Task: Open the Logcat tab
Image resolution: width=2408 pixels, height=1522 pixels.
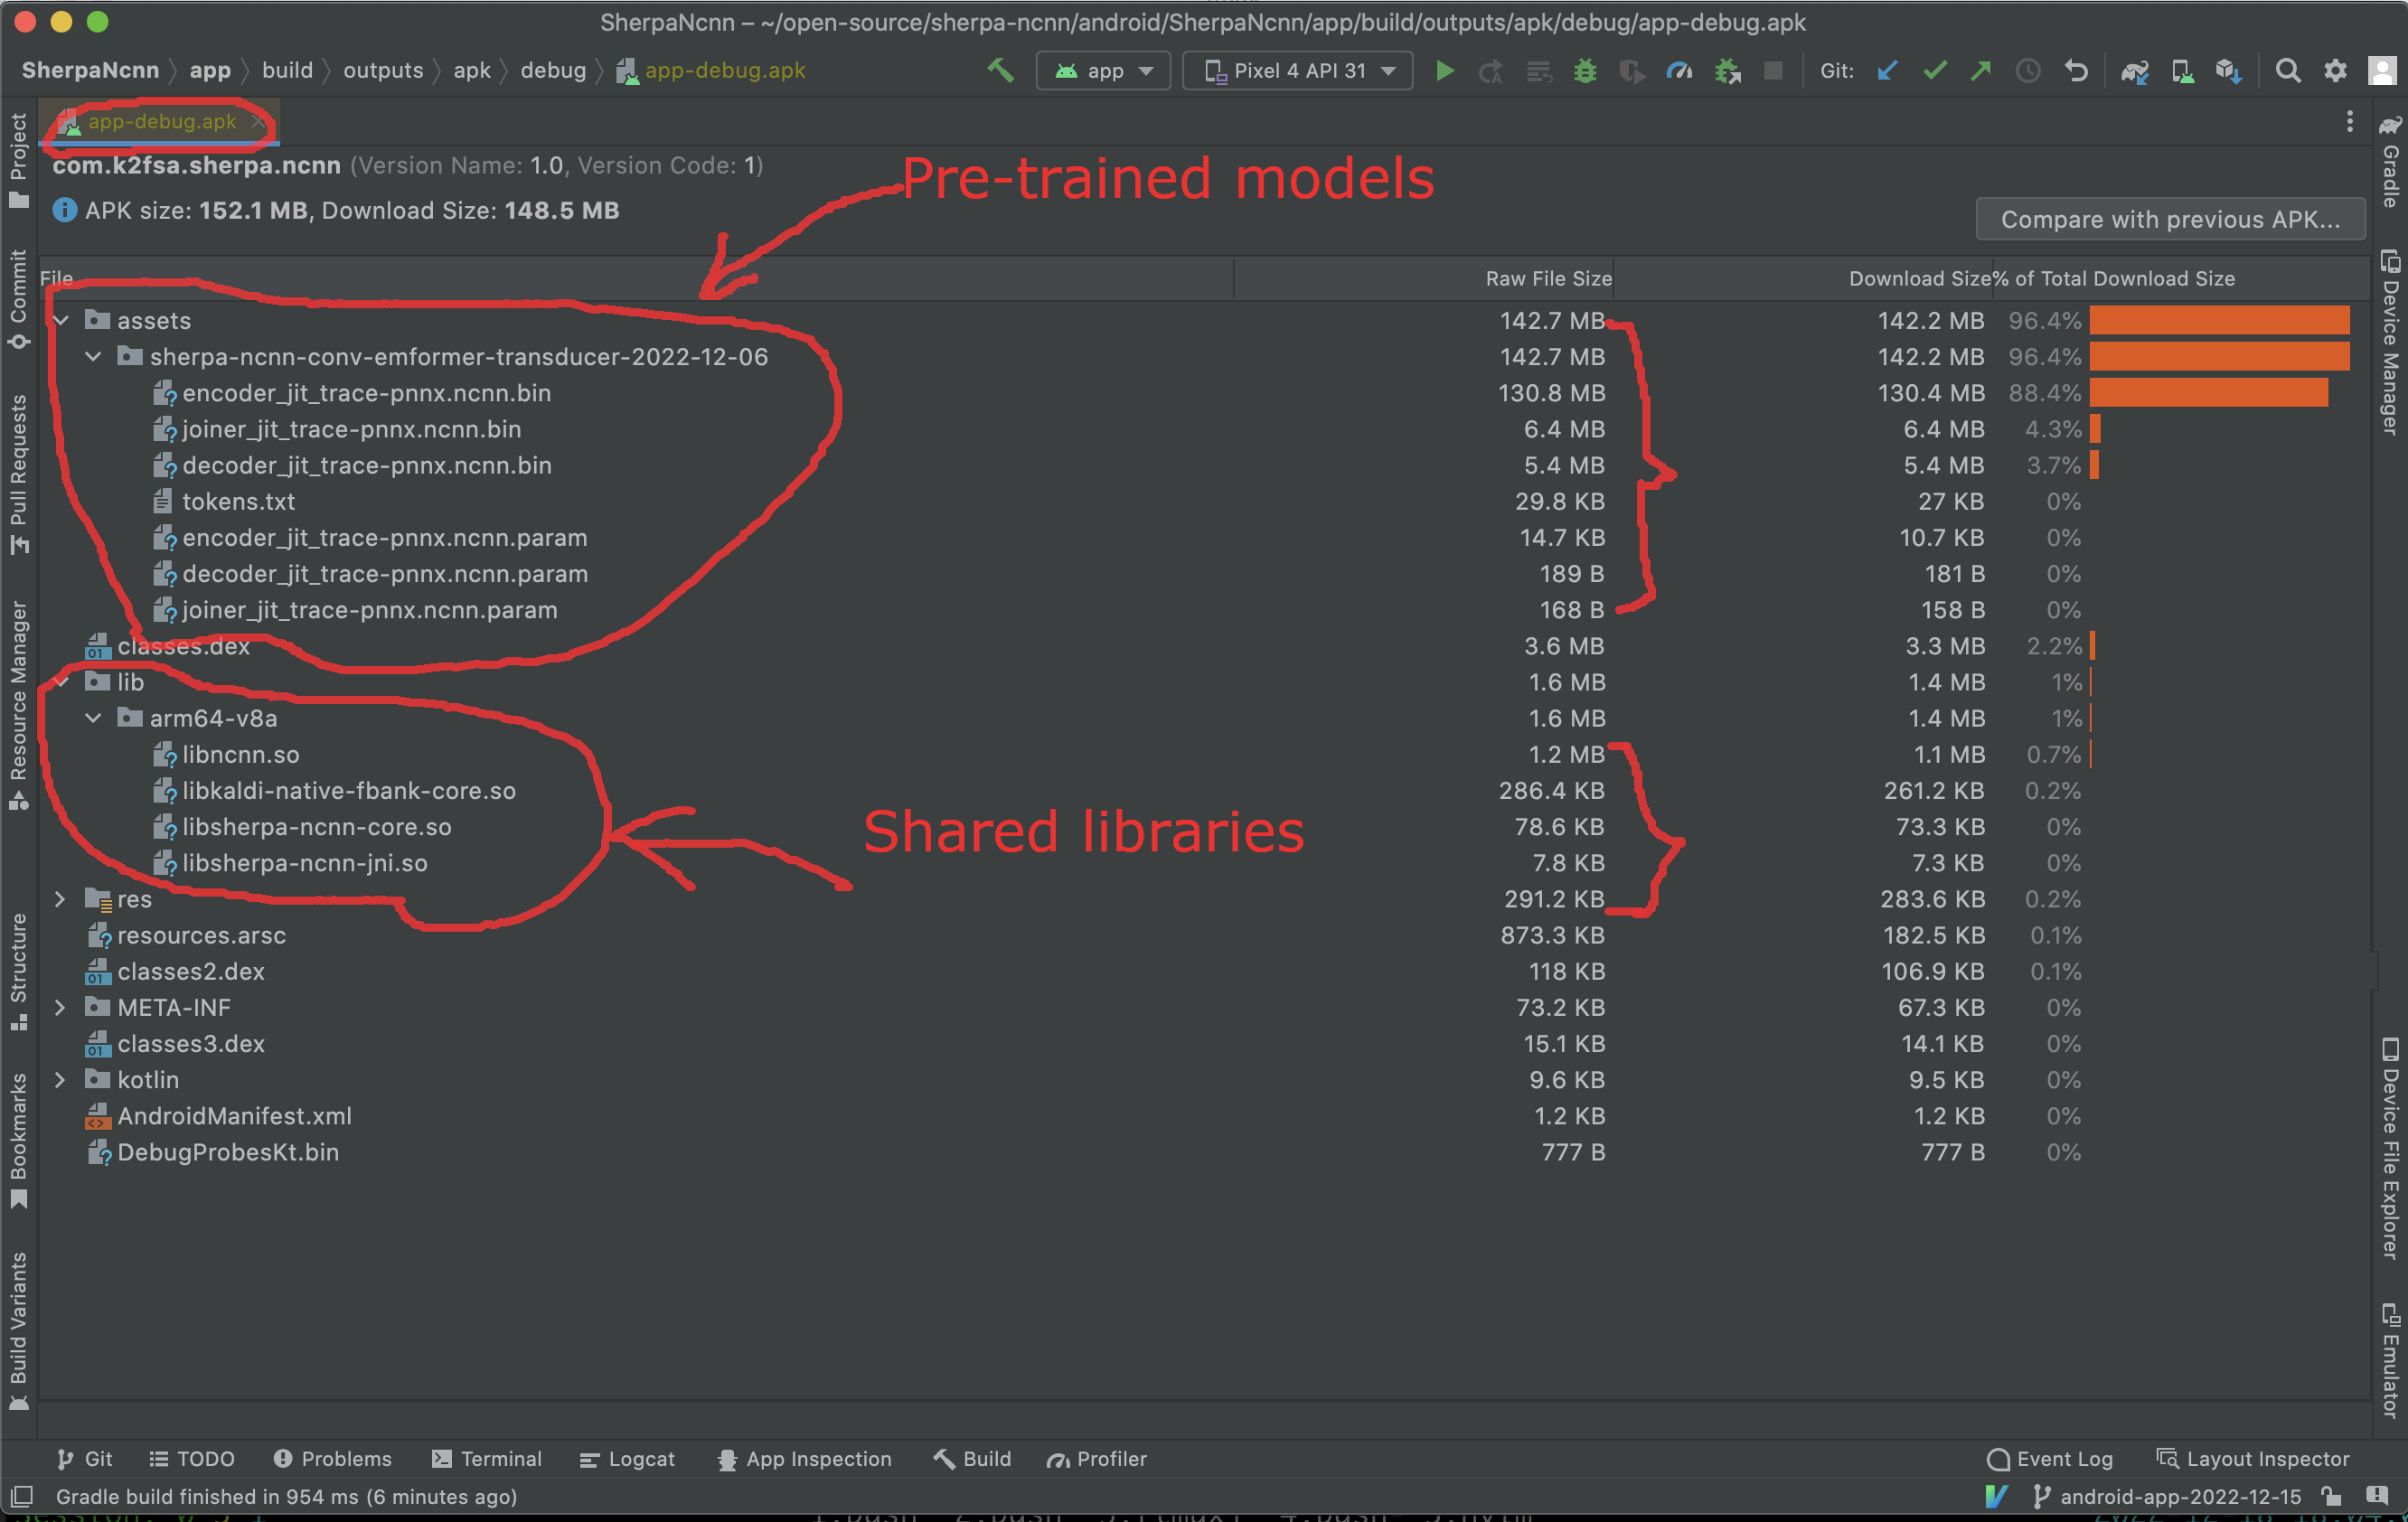Action: 628,1459
